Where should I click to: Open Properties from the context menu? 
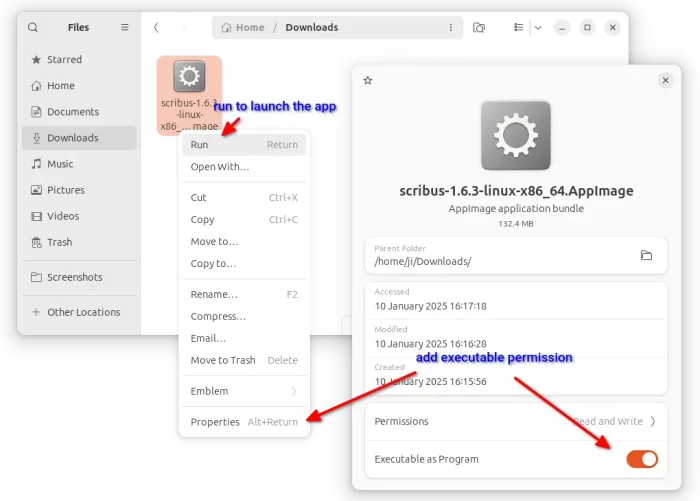coord(244,422)
